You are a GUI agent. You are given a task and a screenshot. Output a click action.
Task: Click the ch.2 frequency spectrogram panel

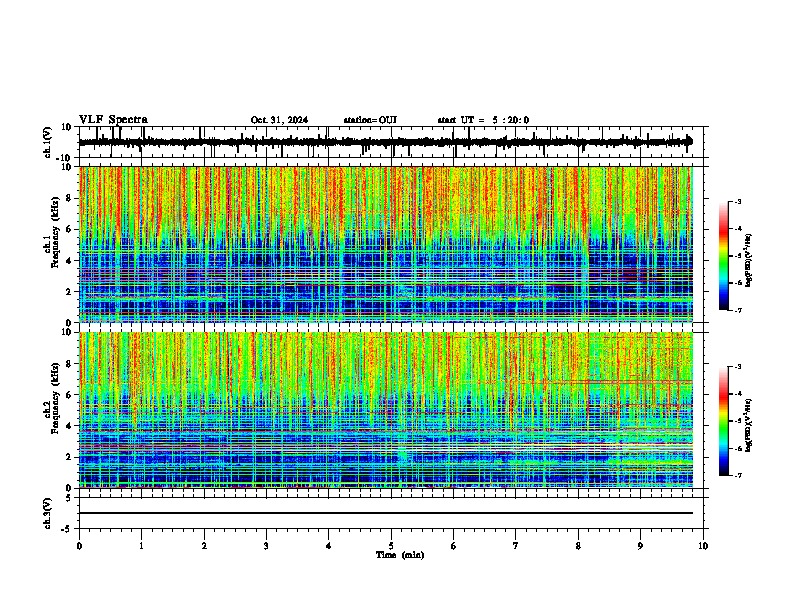(x=386, y=410)
